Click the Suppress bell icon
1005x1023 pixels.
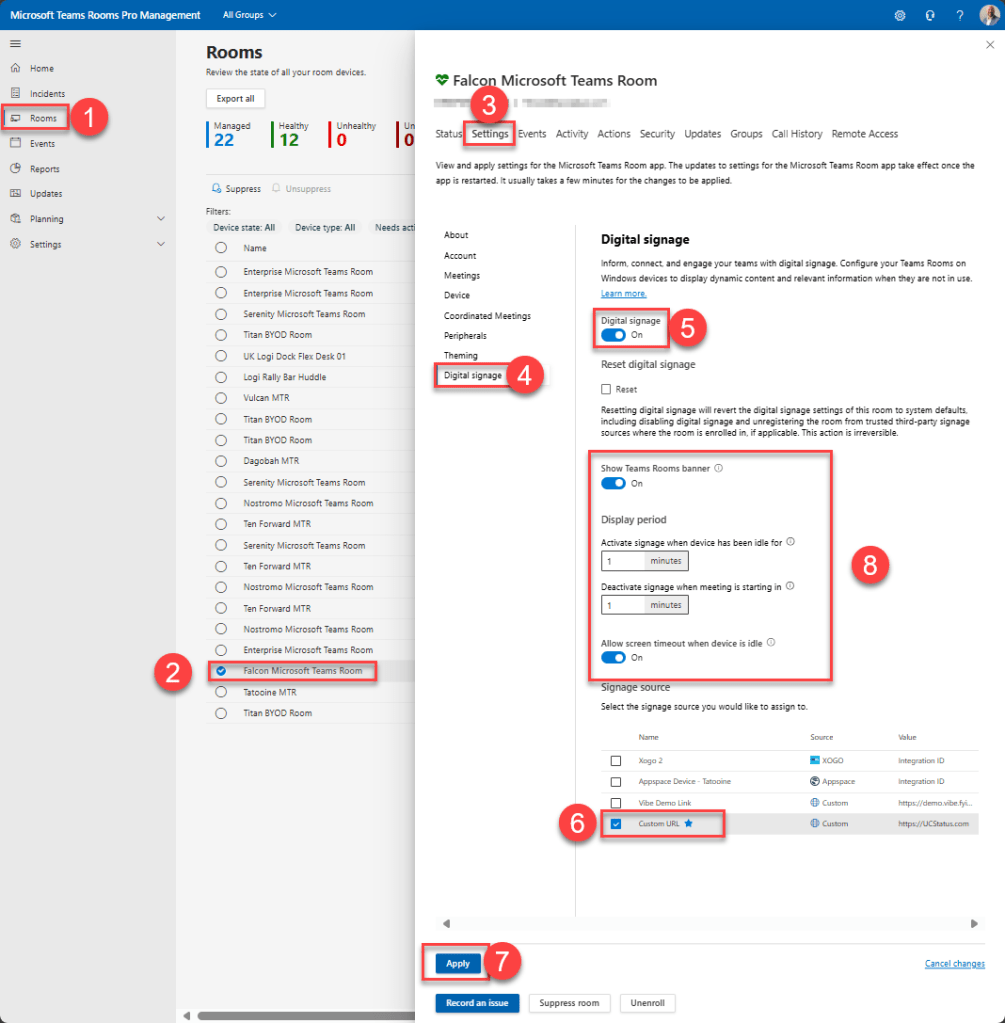217,189
